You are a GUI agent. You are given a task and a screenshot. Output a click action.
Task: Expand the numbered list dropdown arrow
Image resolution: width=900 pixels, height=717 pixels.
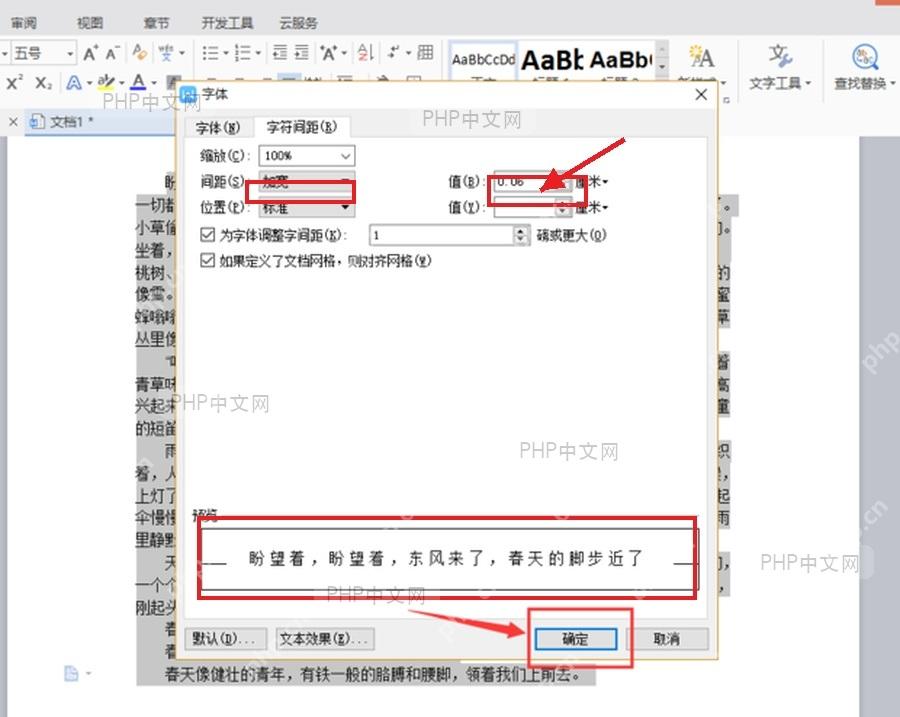(x=258, y=53)
